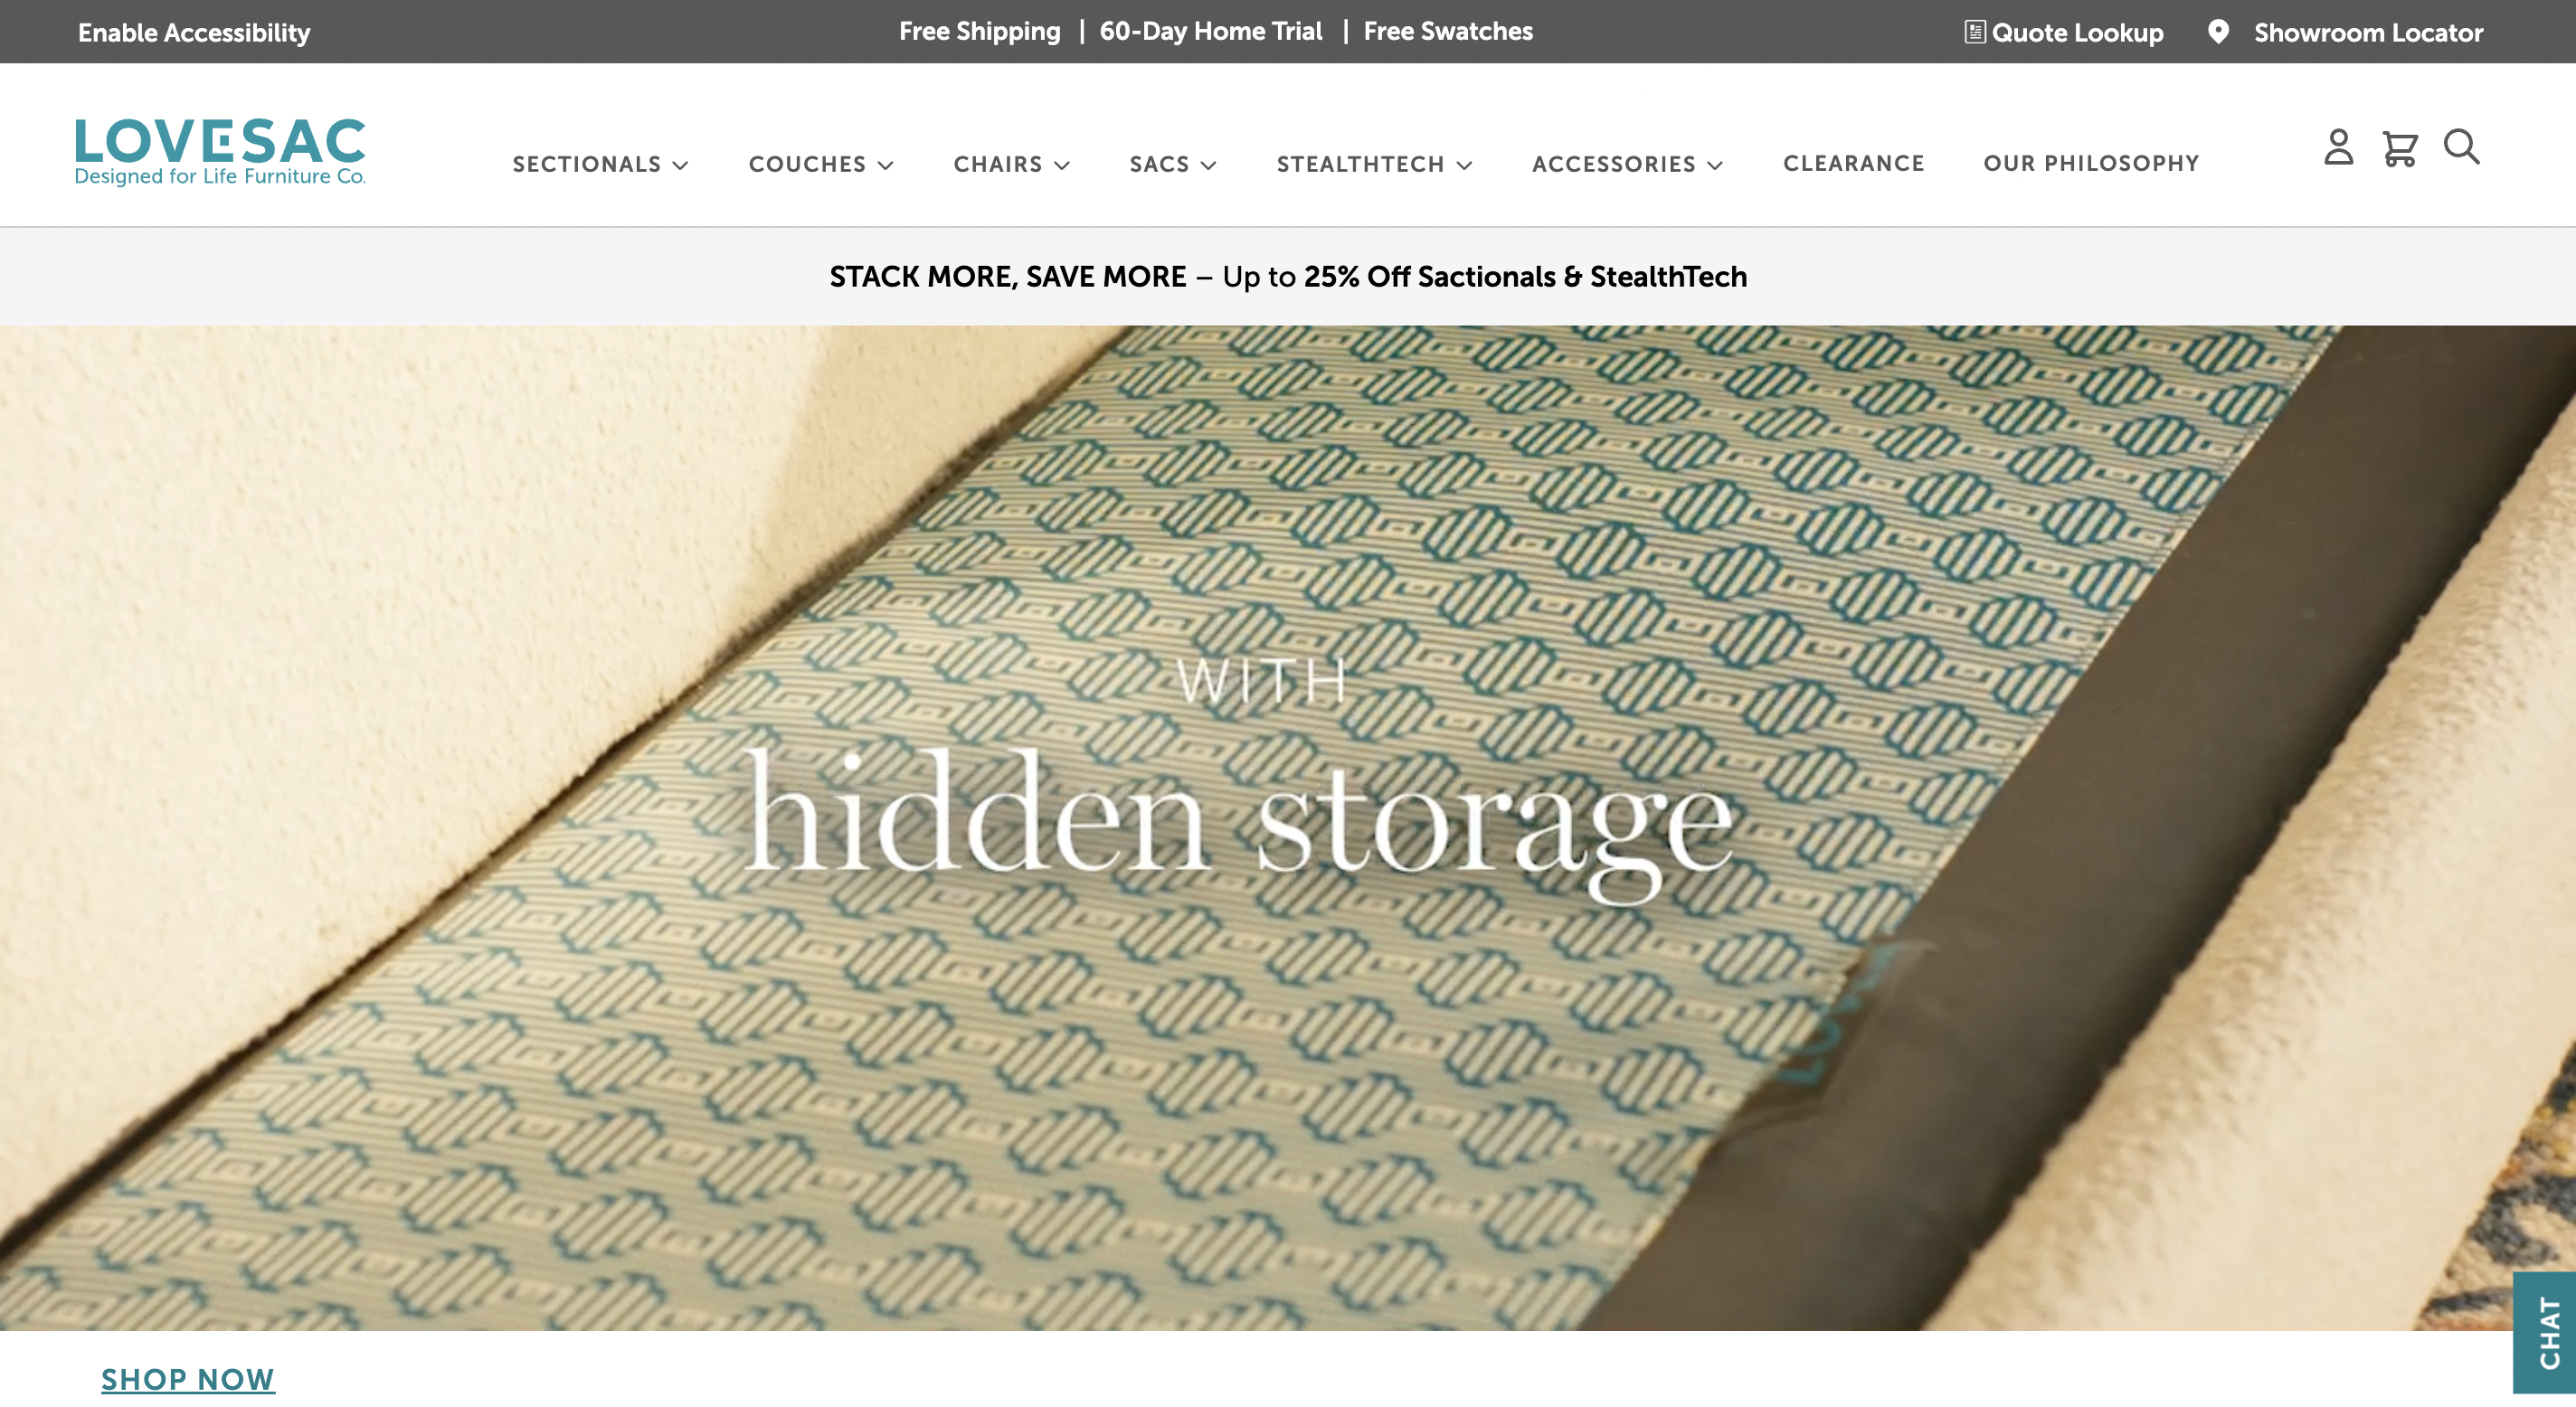
Task: Click the search magnifier icon
Action: pos(2461,147)
